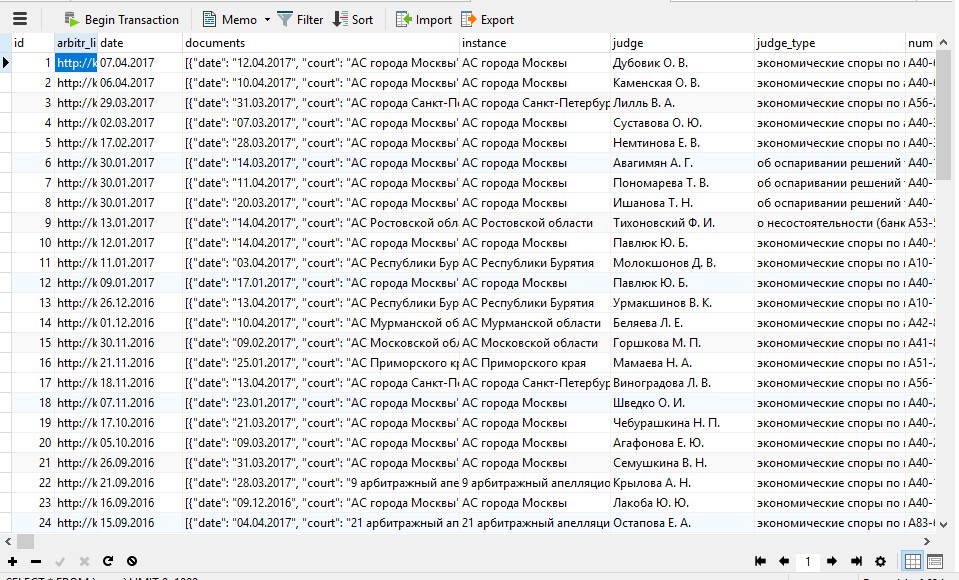Click the vertical scrollbar down arrow
Viewport: 959px width, 580px height.
click(943, 524)
